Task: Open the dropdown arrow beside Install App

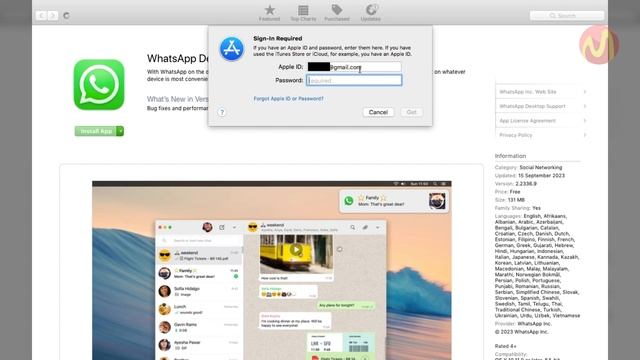Action: pyautogui.click(x=120, y=131)
